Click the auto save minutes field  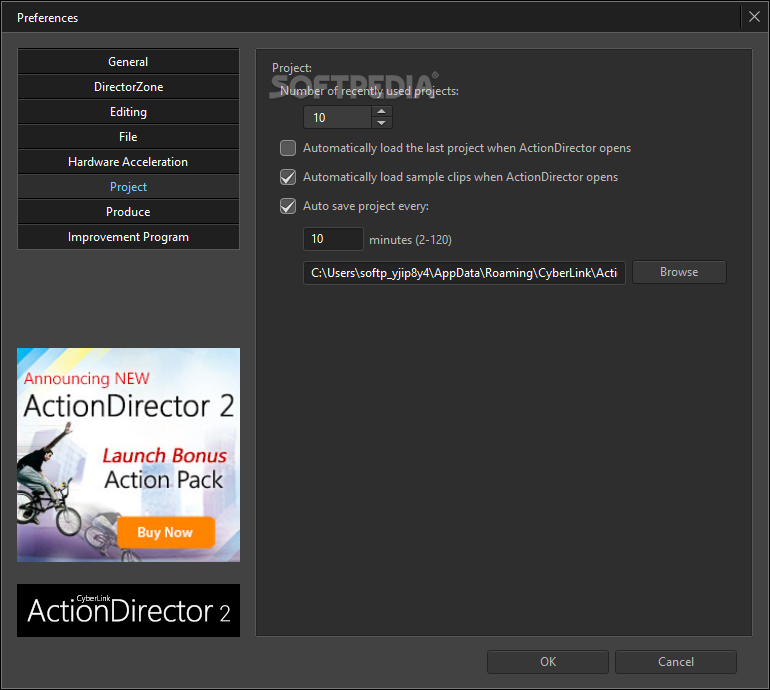tap(333, 239)
